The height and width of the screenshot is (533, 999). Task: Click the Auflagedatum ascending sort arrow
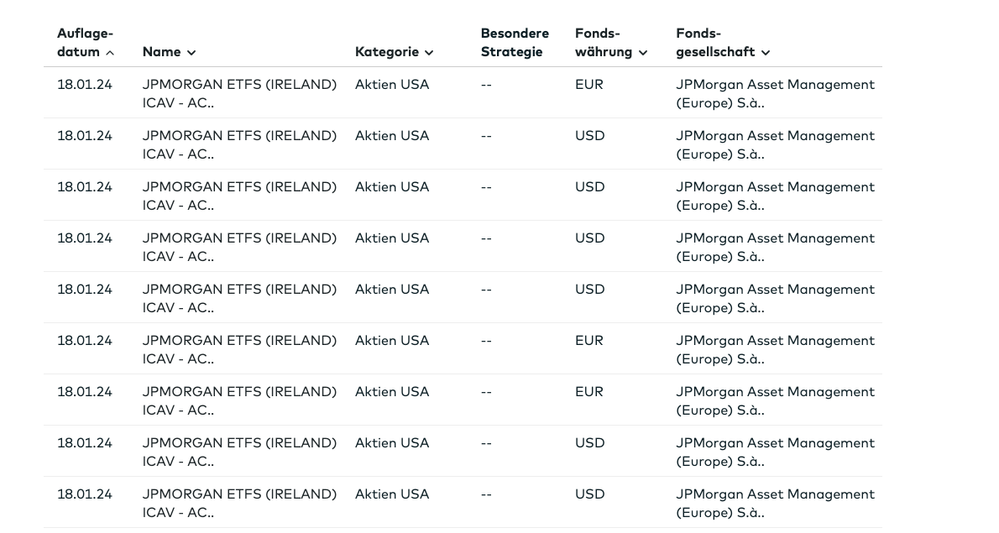click(x=110, y=53)
